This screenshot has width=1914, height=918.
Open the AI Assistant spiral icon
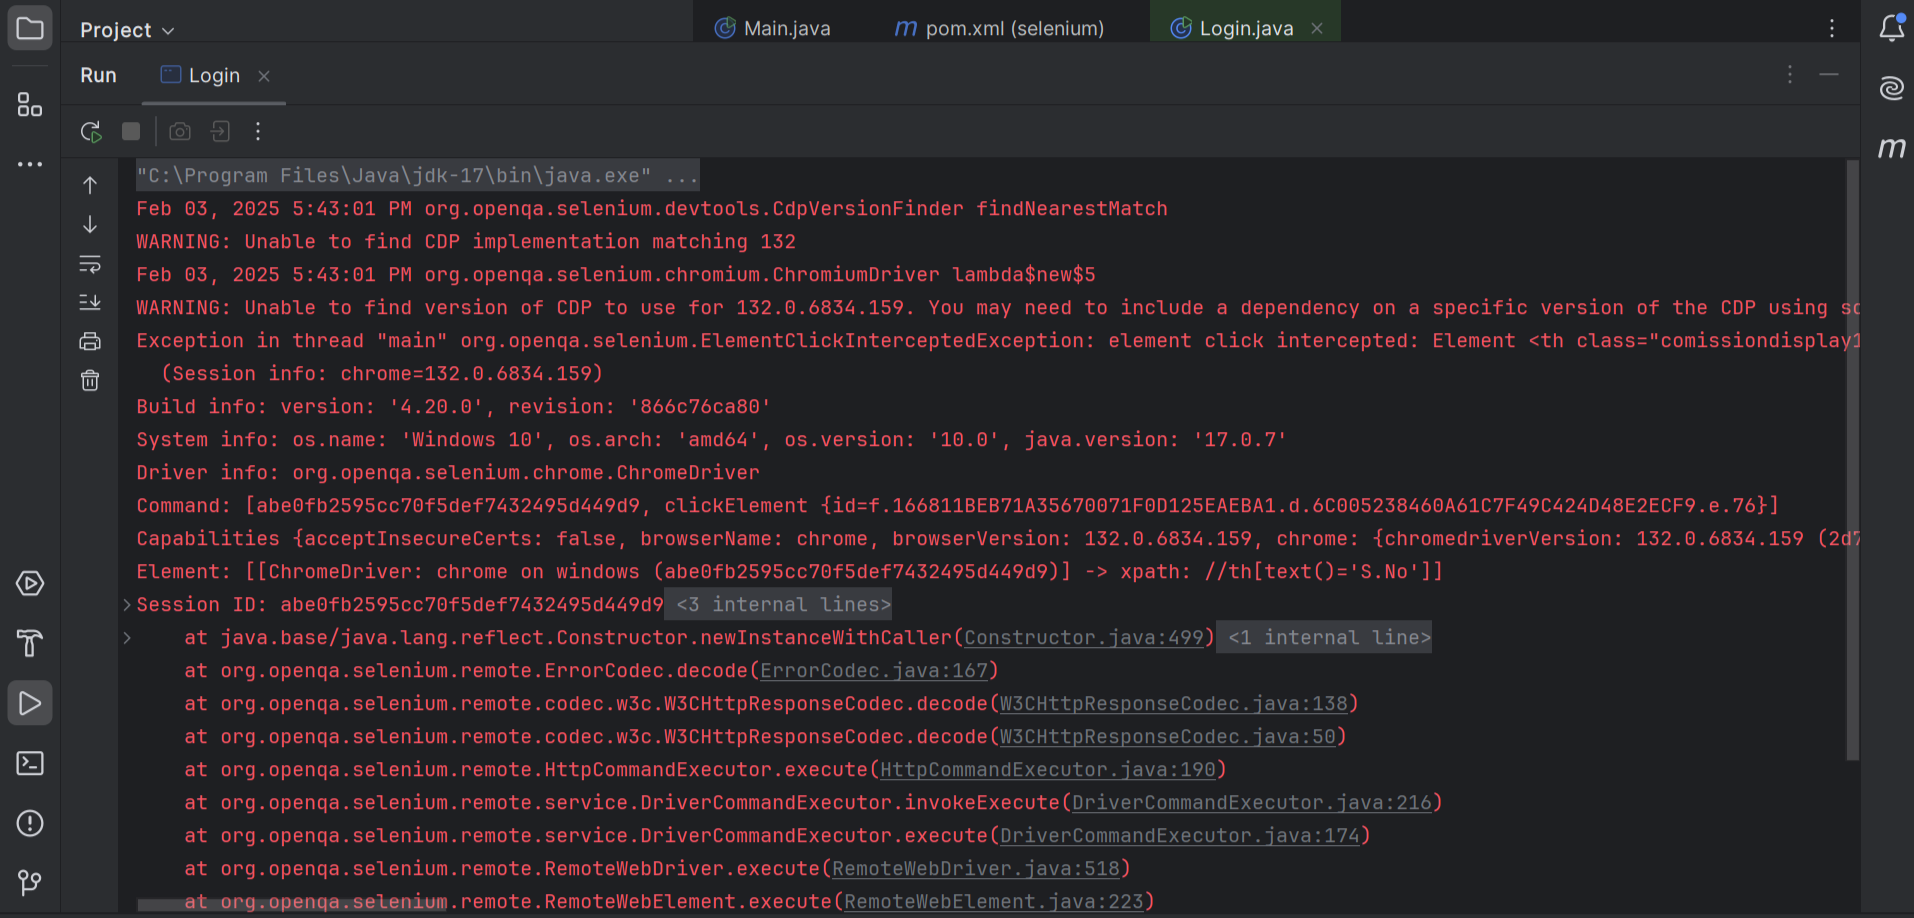click(x=1892, y=88)
